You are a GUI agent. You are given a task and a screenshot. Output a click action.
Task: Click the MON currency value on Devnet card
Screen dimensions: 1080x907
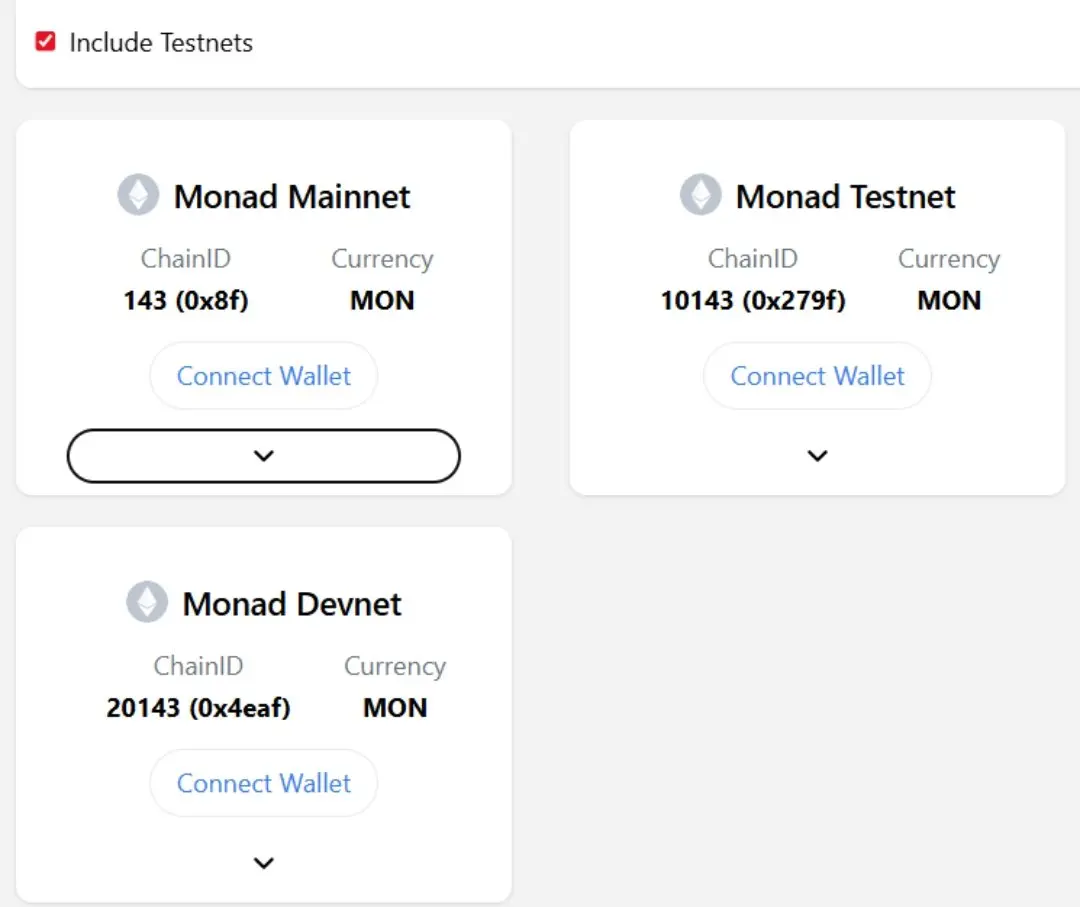coord(395,708)
